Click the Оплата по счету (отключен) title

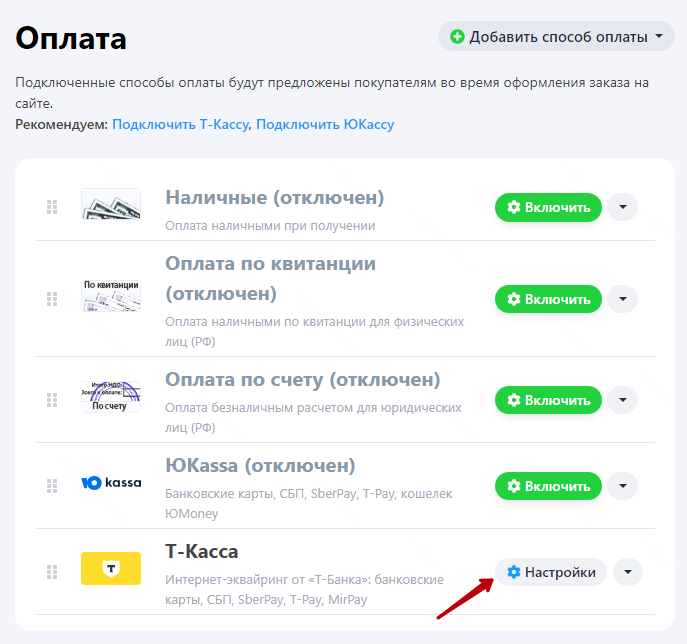coord(303,380)
